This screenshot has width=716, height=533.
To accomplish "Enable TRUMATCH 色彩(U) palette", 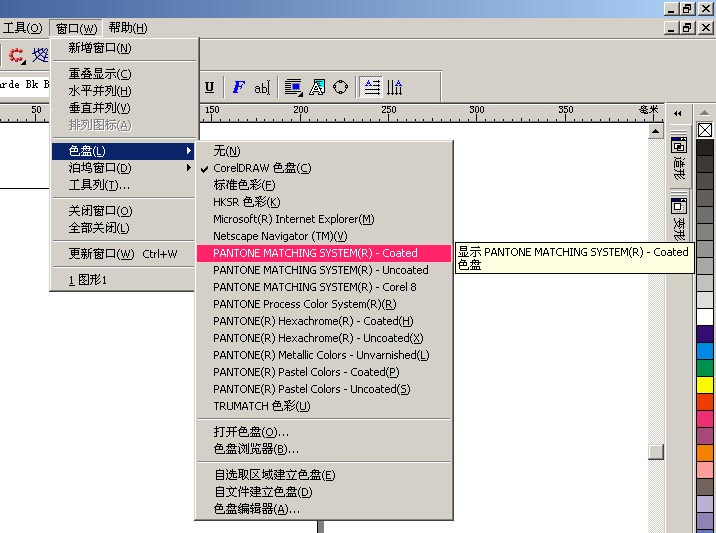I will coord(324,406).
